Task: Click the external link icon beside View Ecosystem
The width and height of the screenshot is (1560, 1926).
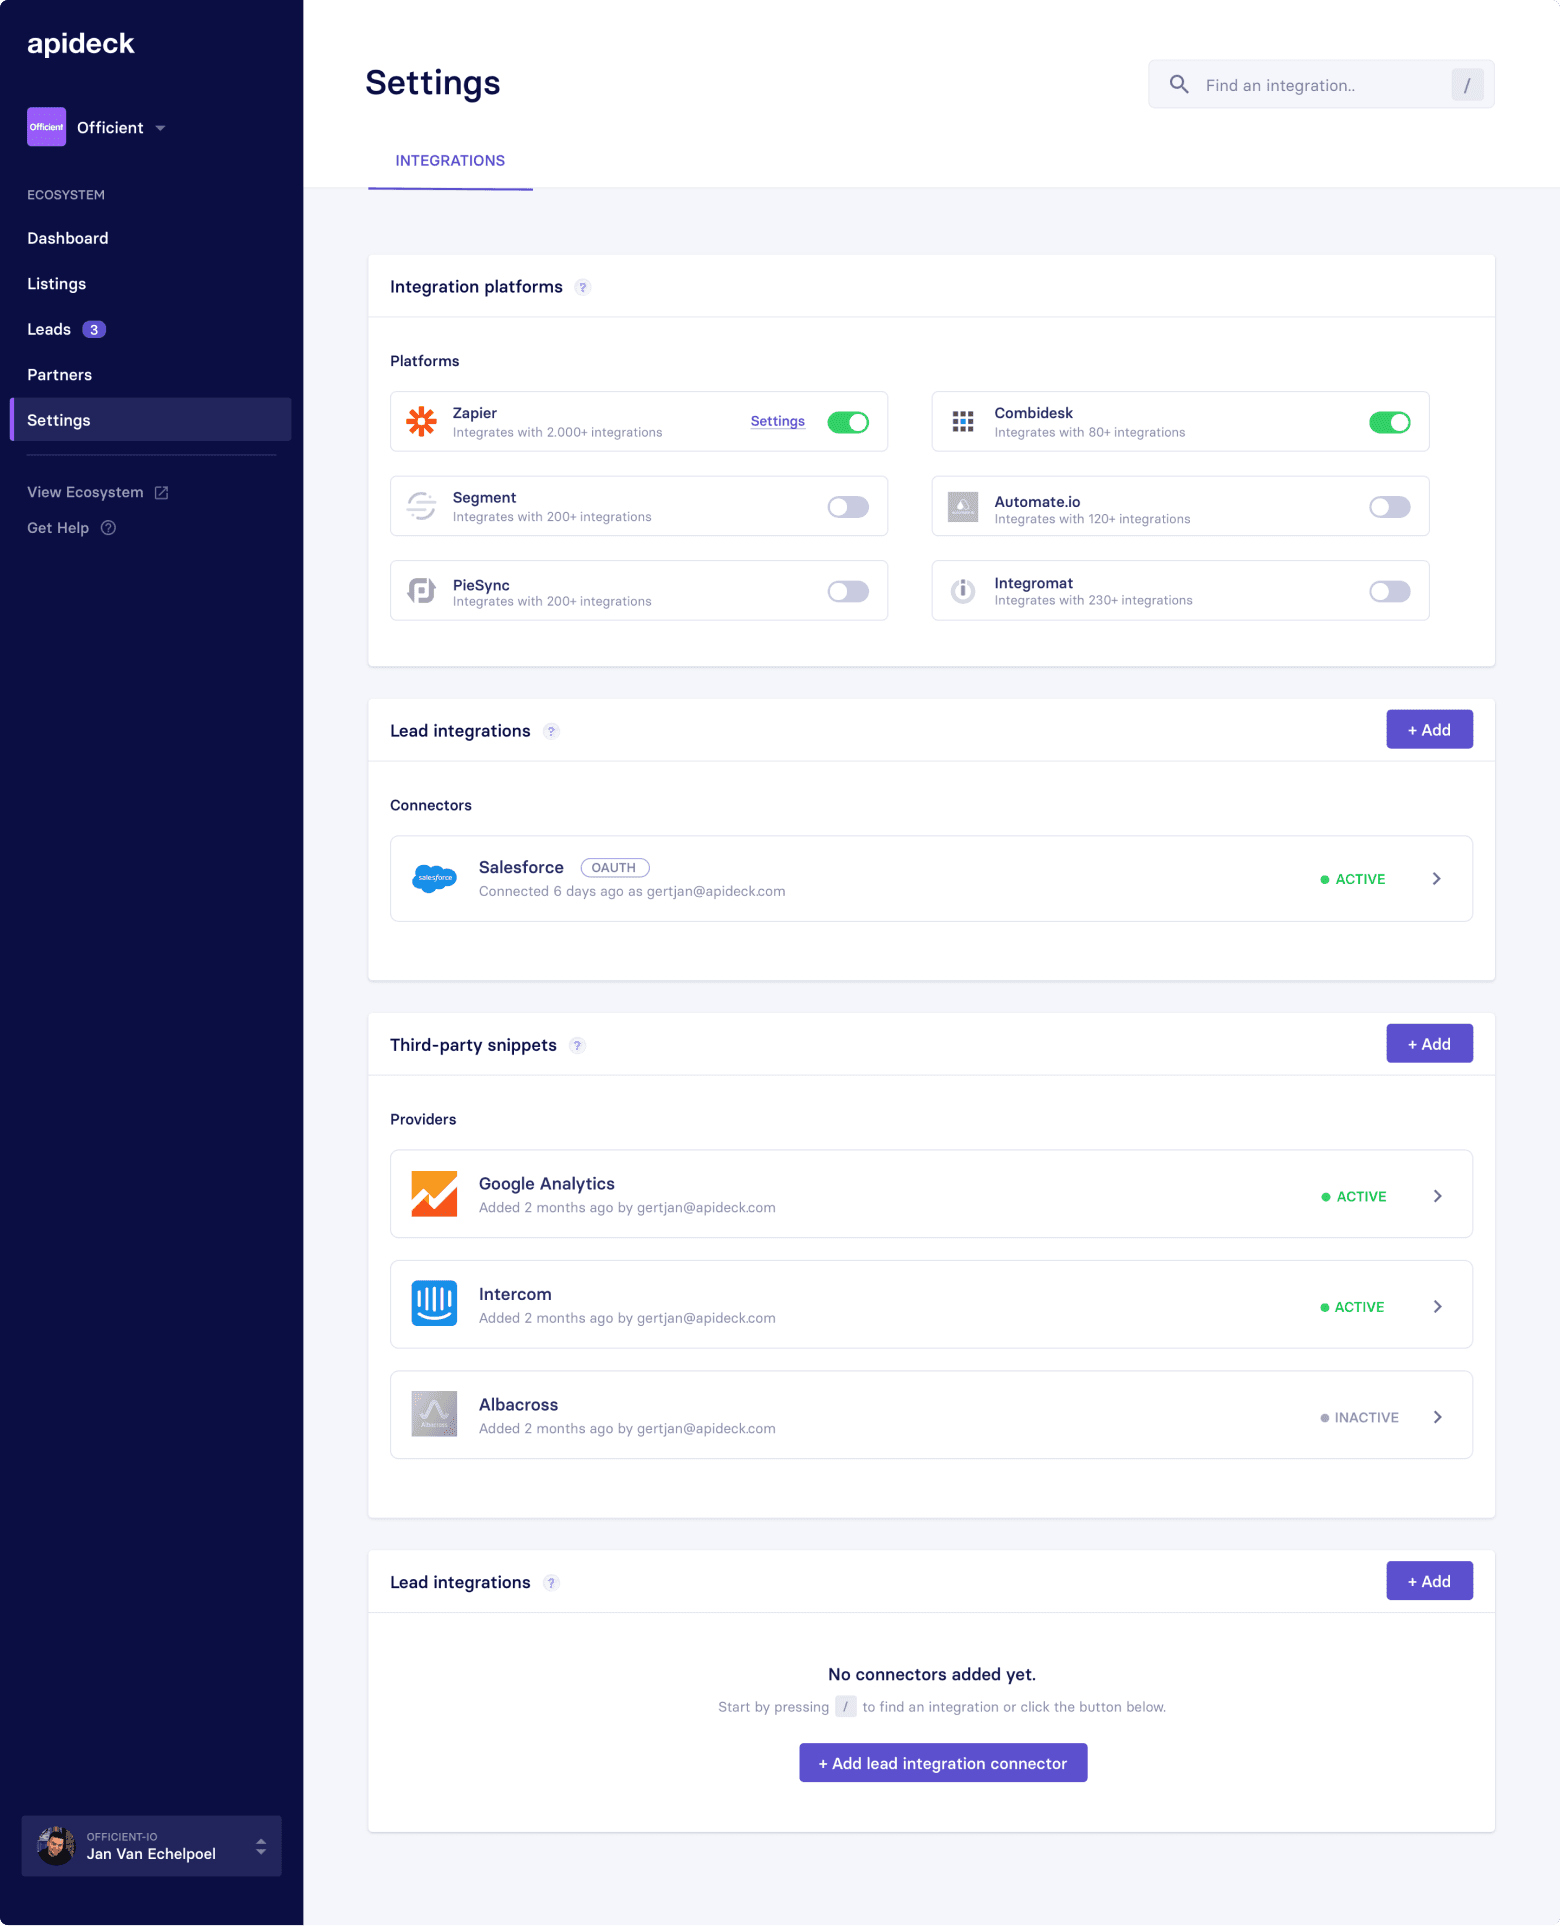Action: pyautogui.click(x=161, y=492)
